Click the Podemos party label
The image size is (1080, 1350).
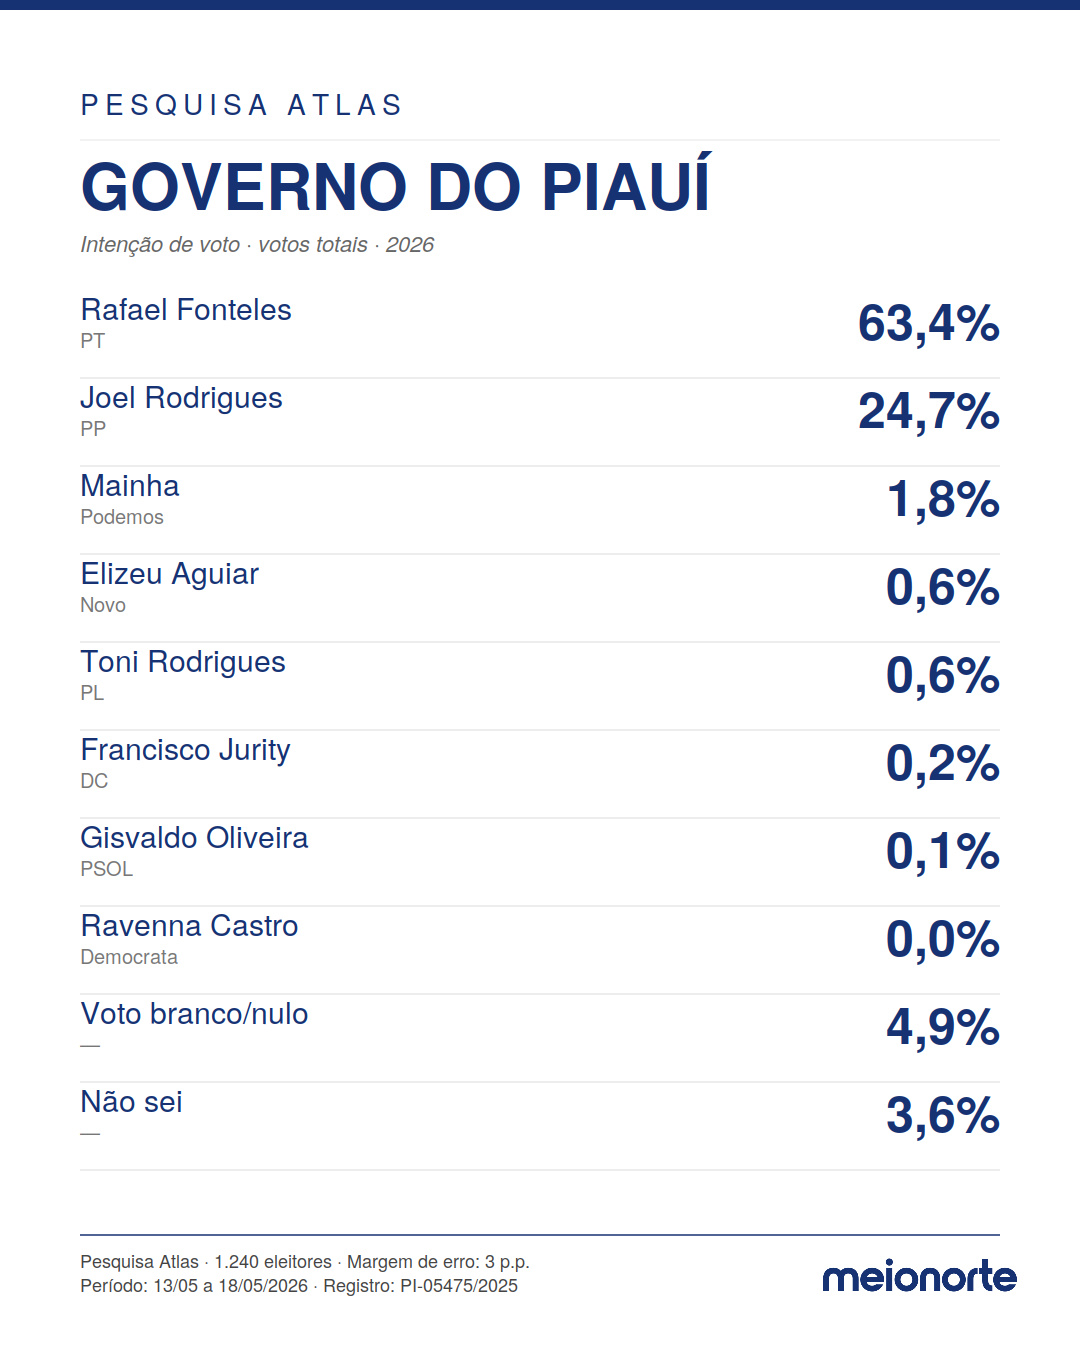(122, 517)
